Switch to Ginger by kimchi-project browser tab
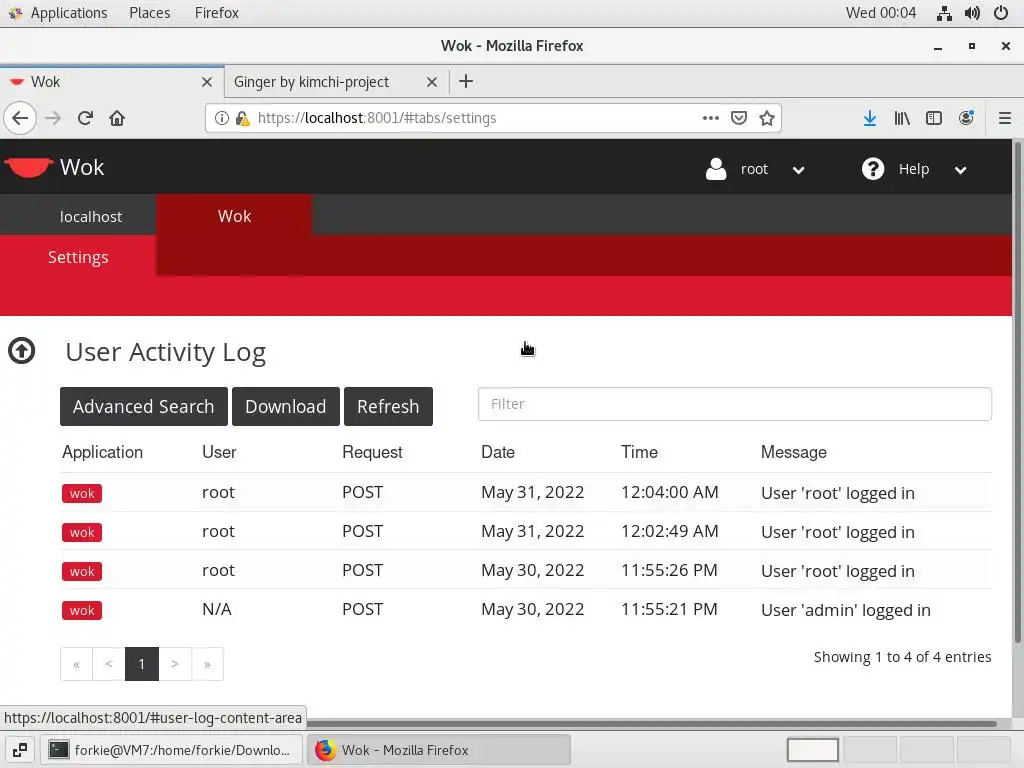Image resolution: width=1024 pixels, height=768 pixels. [312, 82]
